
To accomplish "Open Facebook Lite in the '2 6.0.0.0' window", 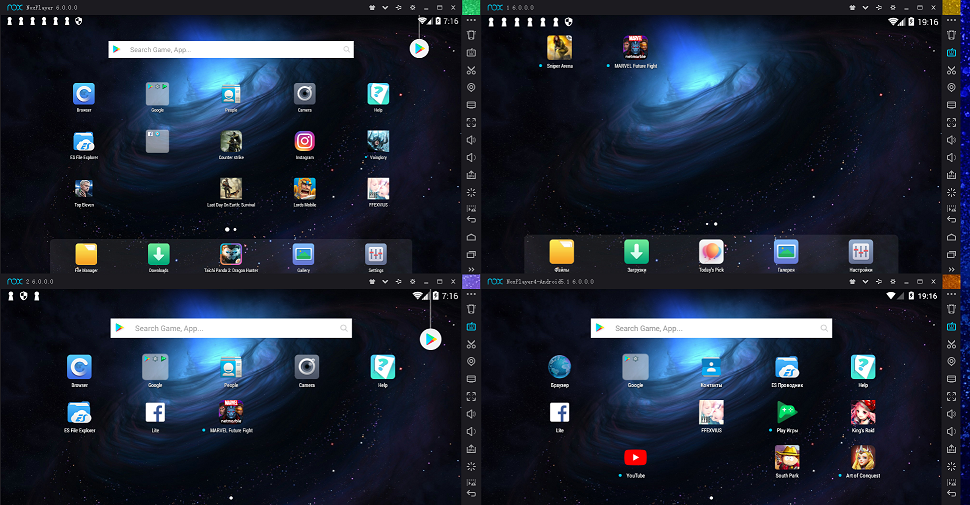I will (155, 412).
